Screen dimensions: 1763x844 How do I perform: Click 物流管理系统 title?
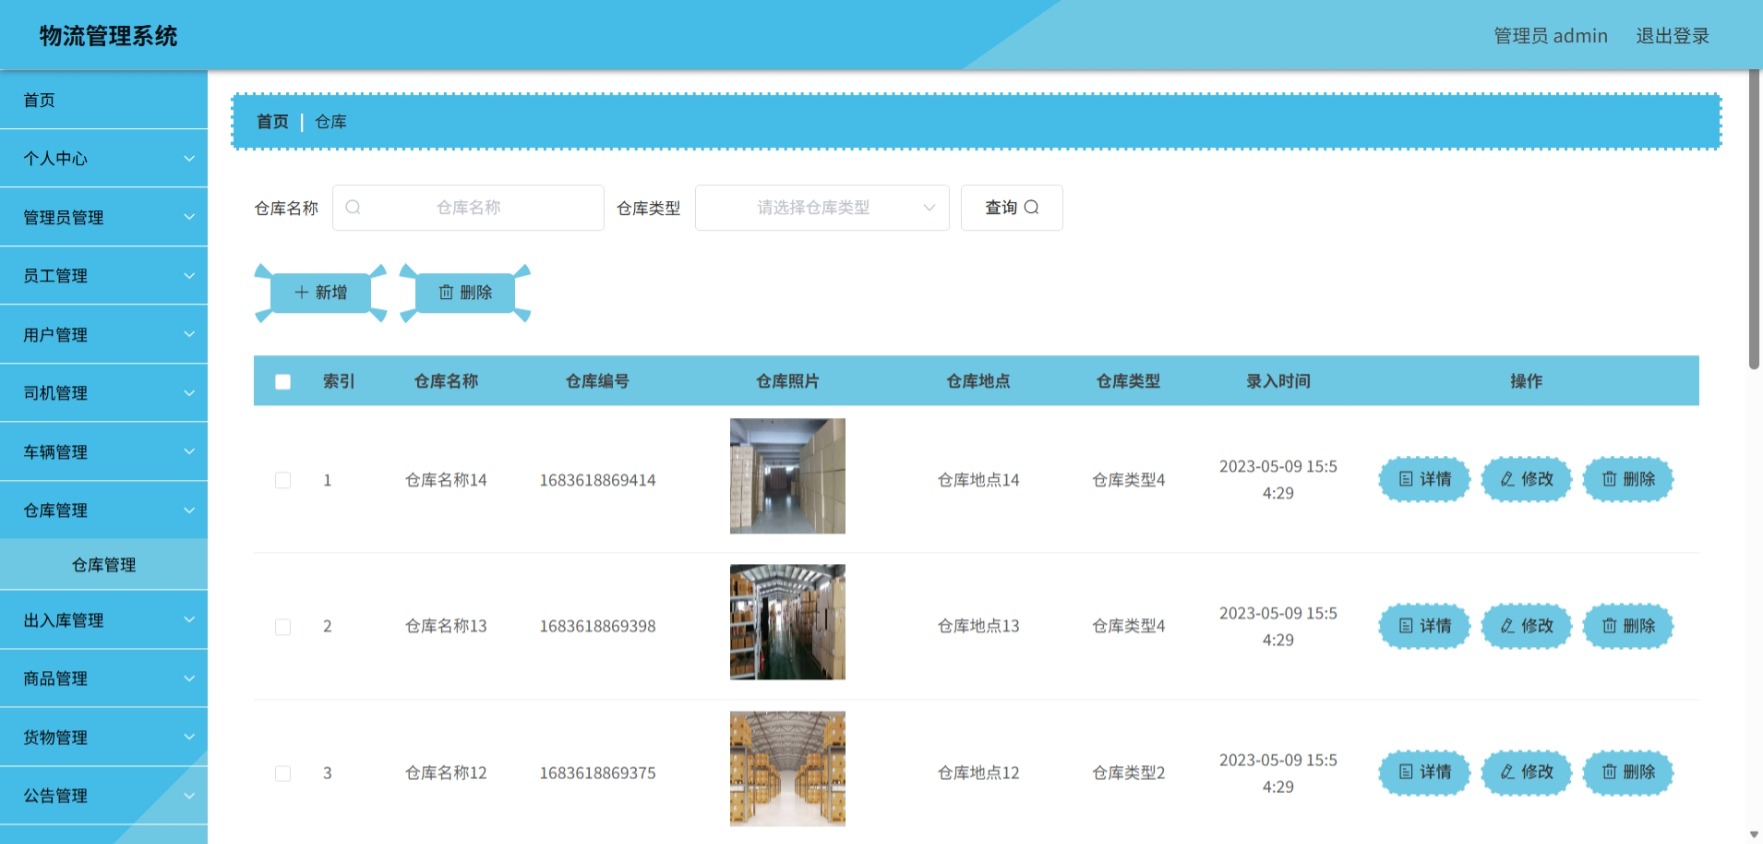click(109, 36)
